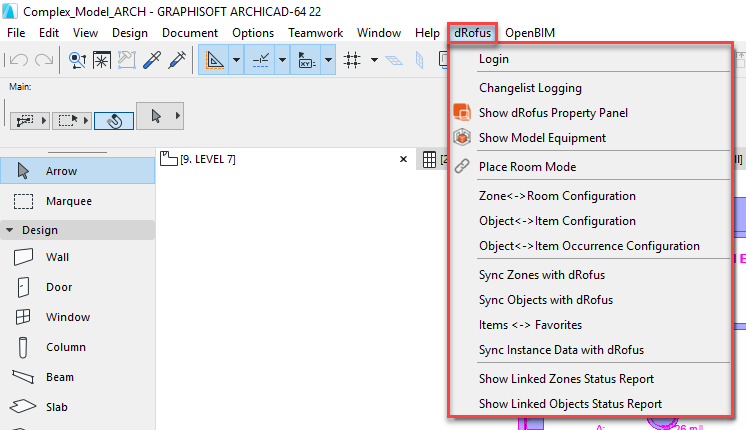Pick the Beam tool
746x430 pixels.
(x=58, y=378)
